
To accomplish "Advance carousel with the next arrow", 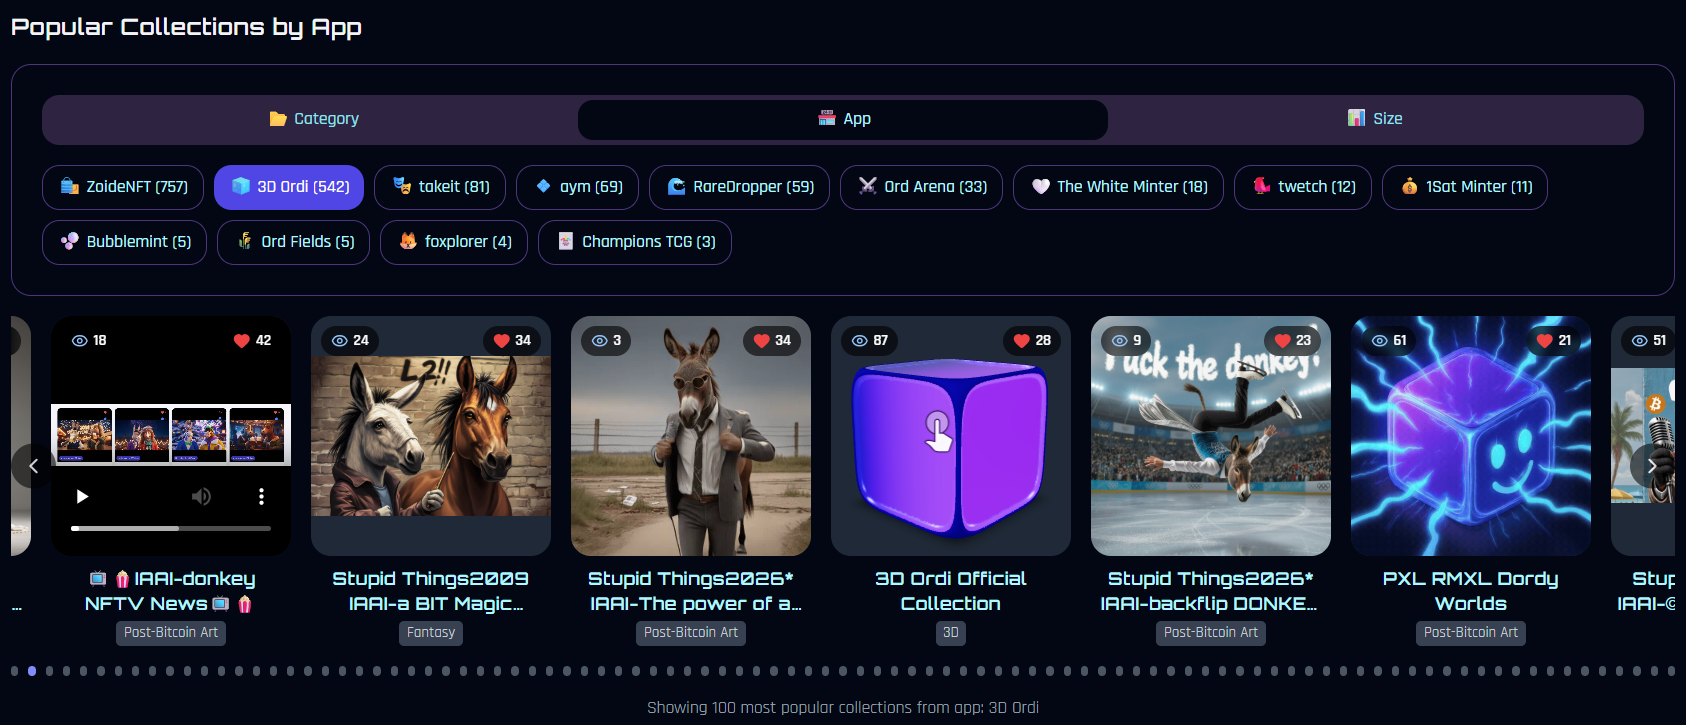I will (x=1652, y=466).
